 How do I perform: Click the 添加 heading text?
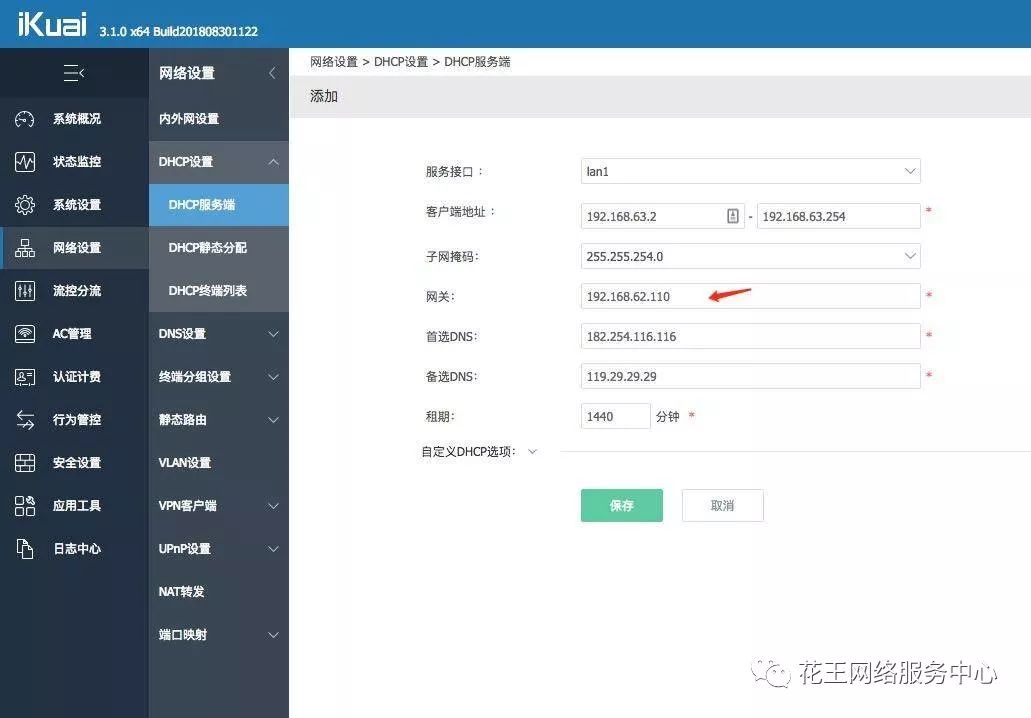pyautogui.click(x=324, y=96)
